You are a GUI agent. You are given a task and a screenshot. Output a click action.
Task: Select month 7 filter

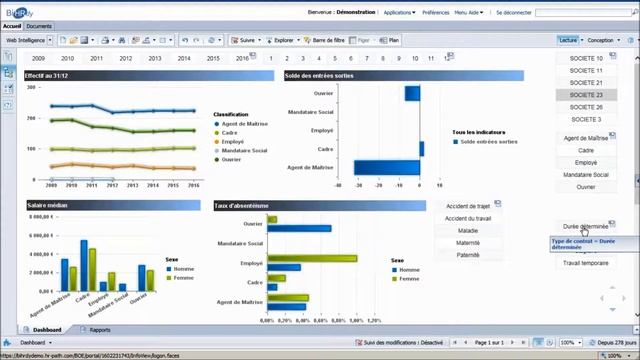click(367, 58)
